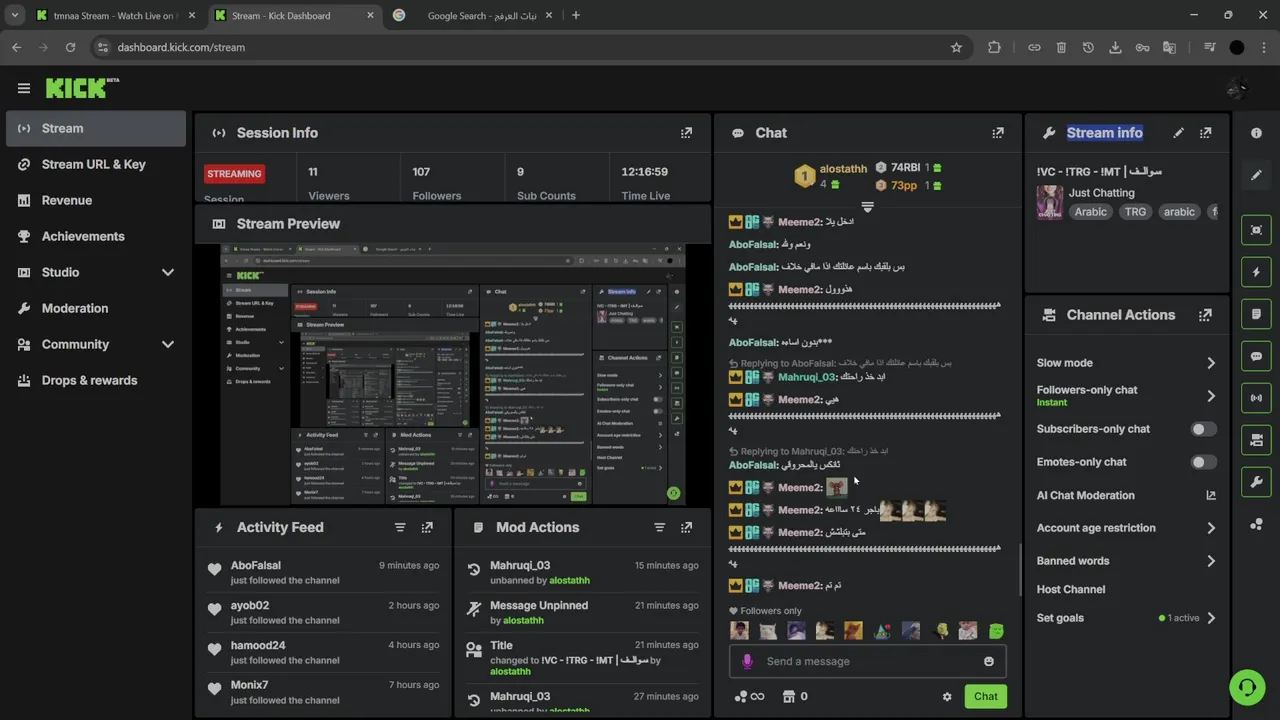Open the browser extensions puzzle icon
This screenshot has width=1280, height=720.
coord(994,47)
